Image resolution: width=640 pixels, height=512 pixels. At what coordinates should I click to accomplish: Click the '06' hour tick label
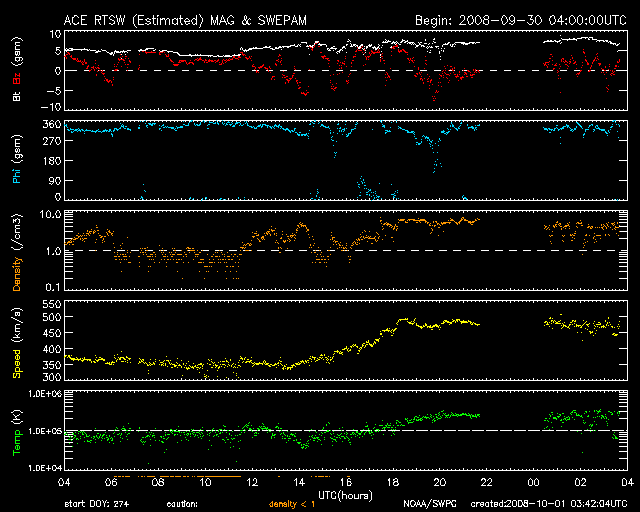(x=111, y=483)
